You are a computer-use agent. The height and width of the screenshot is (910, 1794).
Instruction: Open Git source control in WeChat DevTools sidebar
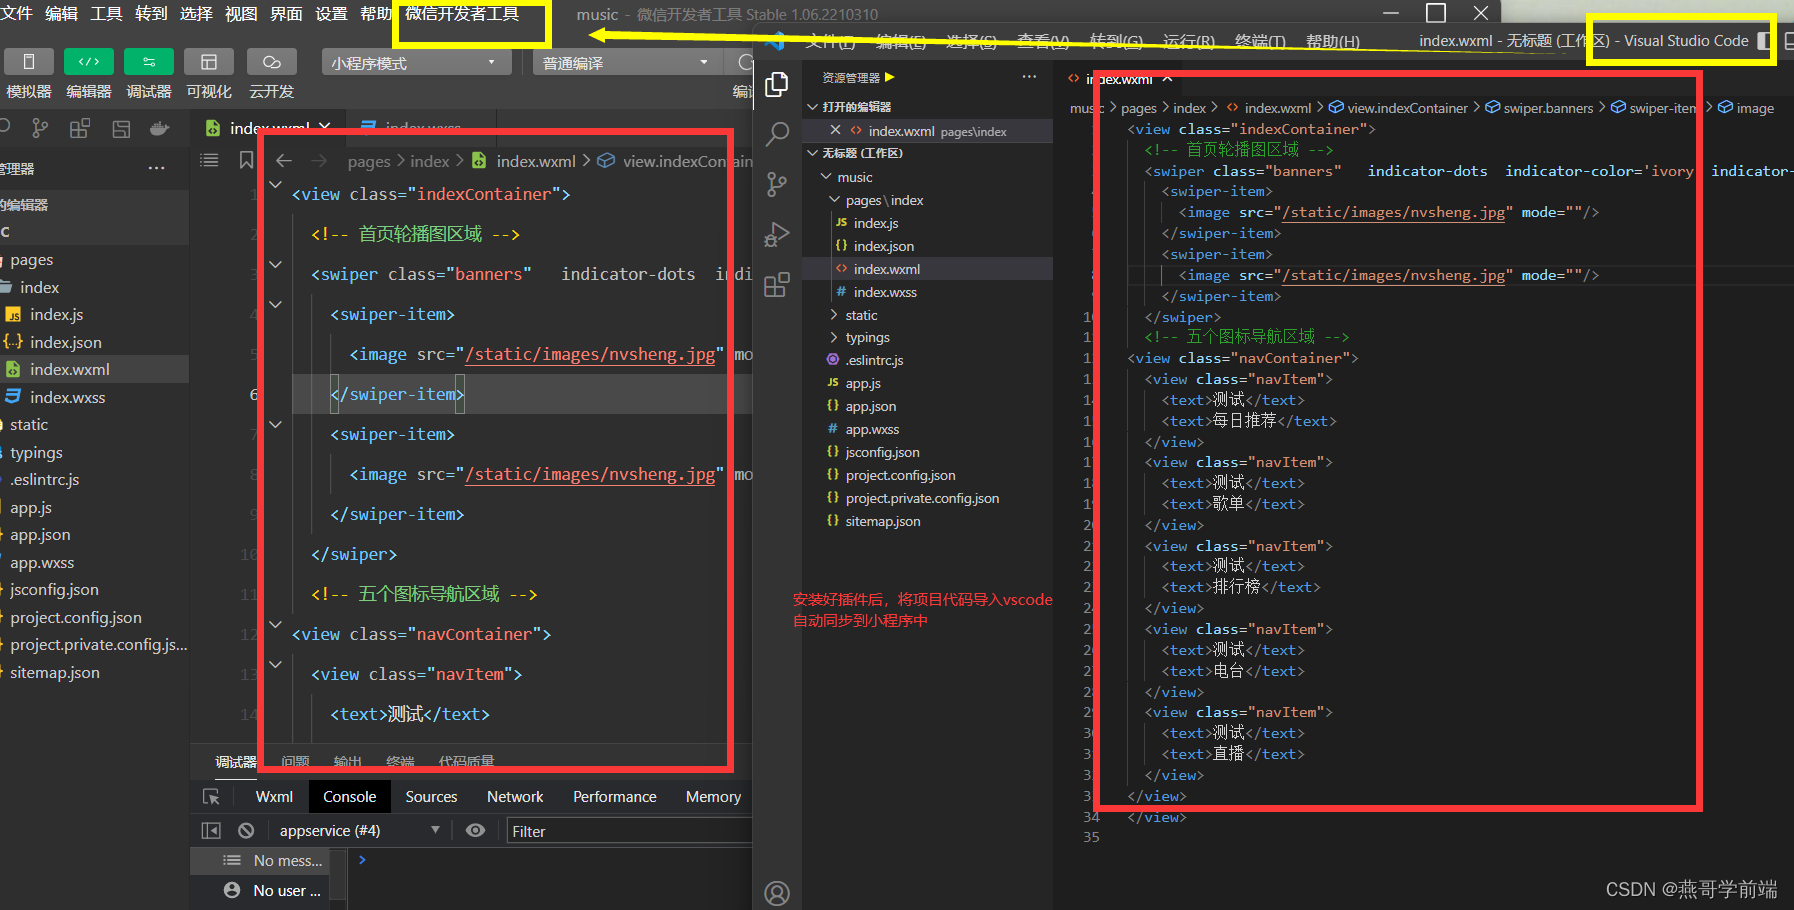tap(40, 128)
